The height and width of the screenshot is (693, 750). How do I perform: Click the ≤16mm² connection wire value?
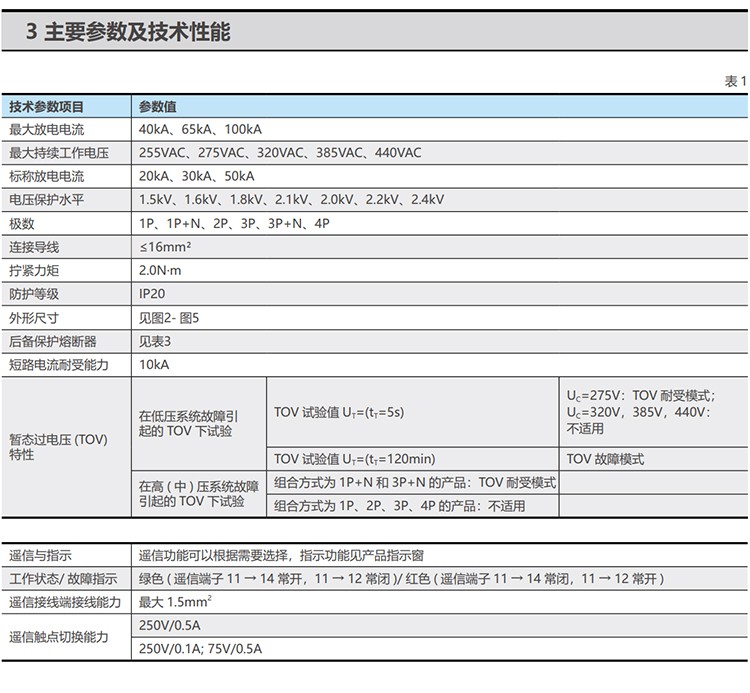[x=165, y=247]
